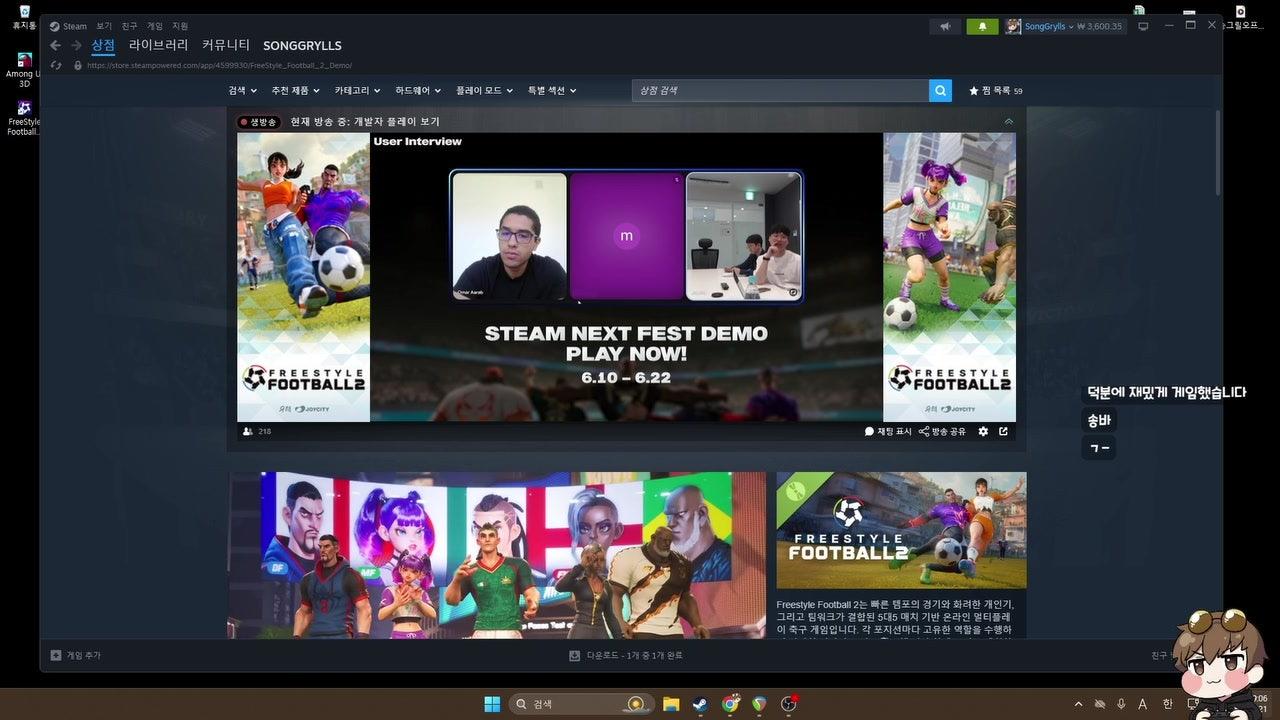Click the 생방송 live badge
1280x720 pixels.
coord(258,122)
